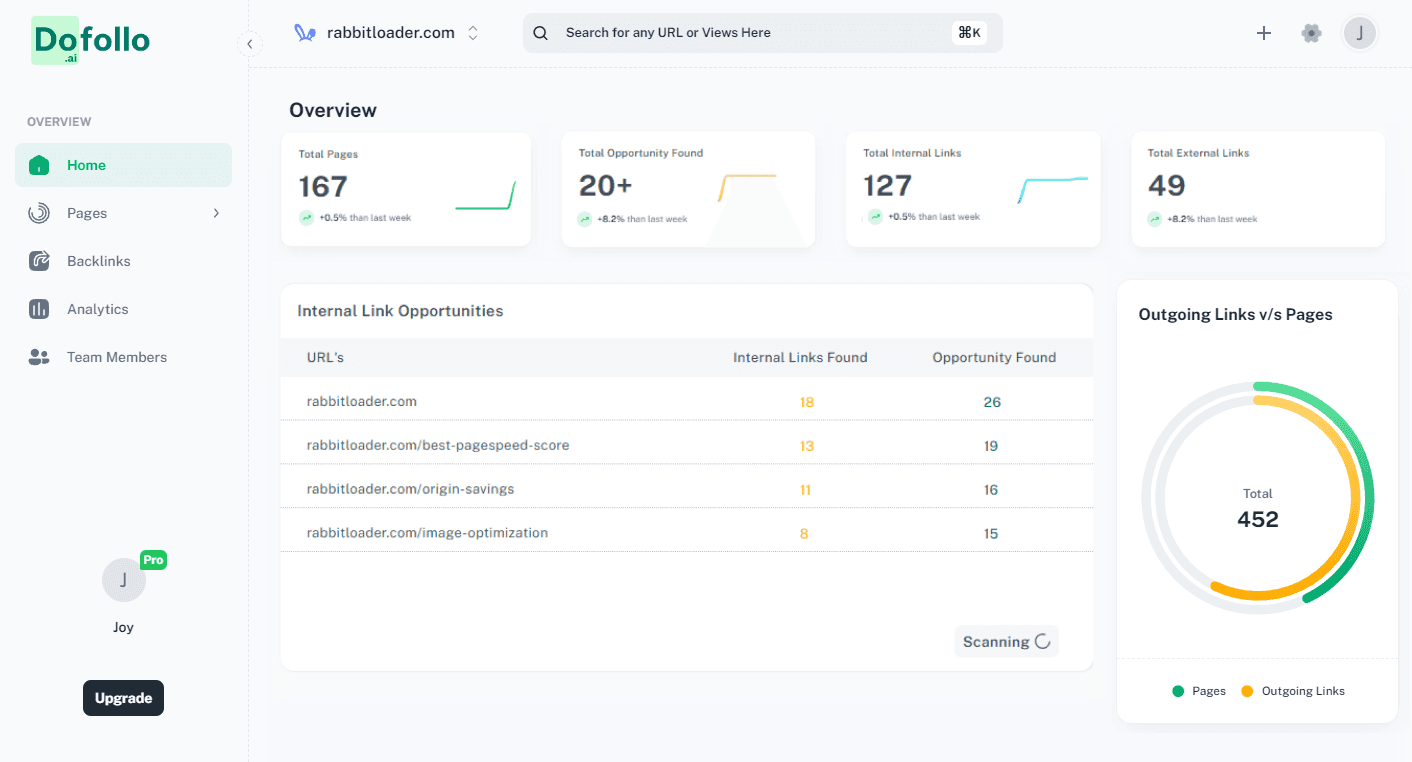Expand the Pages submenu arrow
Viewport: 1412px width, 762px height.
point(216,213)
